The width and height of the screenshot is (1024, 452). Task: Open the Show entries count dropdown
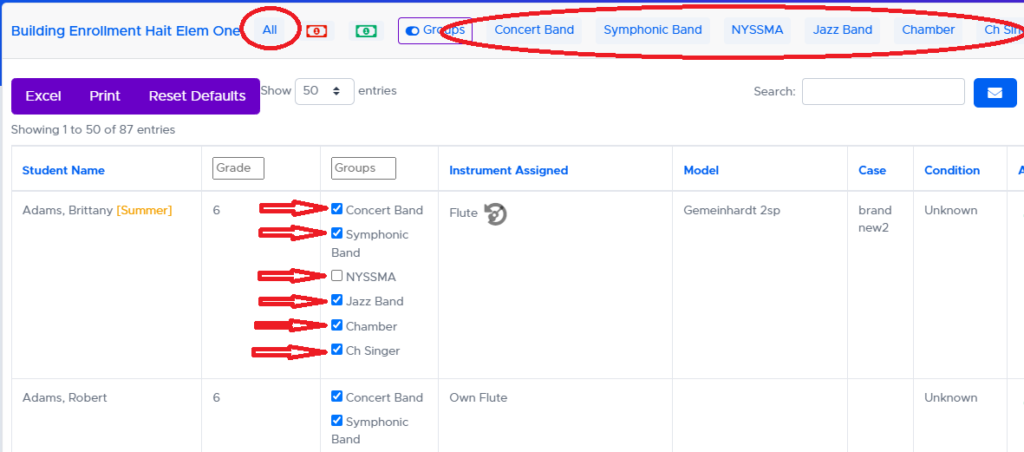pos(325,91)
